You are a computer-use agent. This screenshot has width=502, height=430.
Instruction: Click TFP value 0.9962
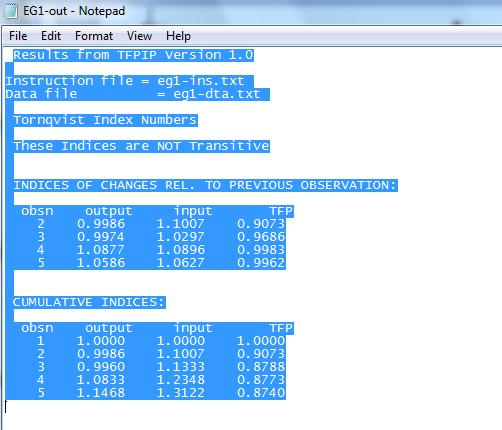261,263
